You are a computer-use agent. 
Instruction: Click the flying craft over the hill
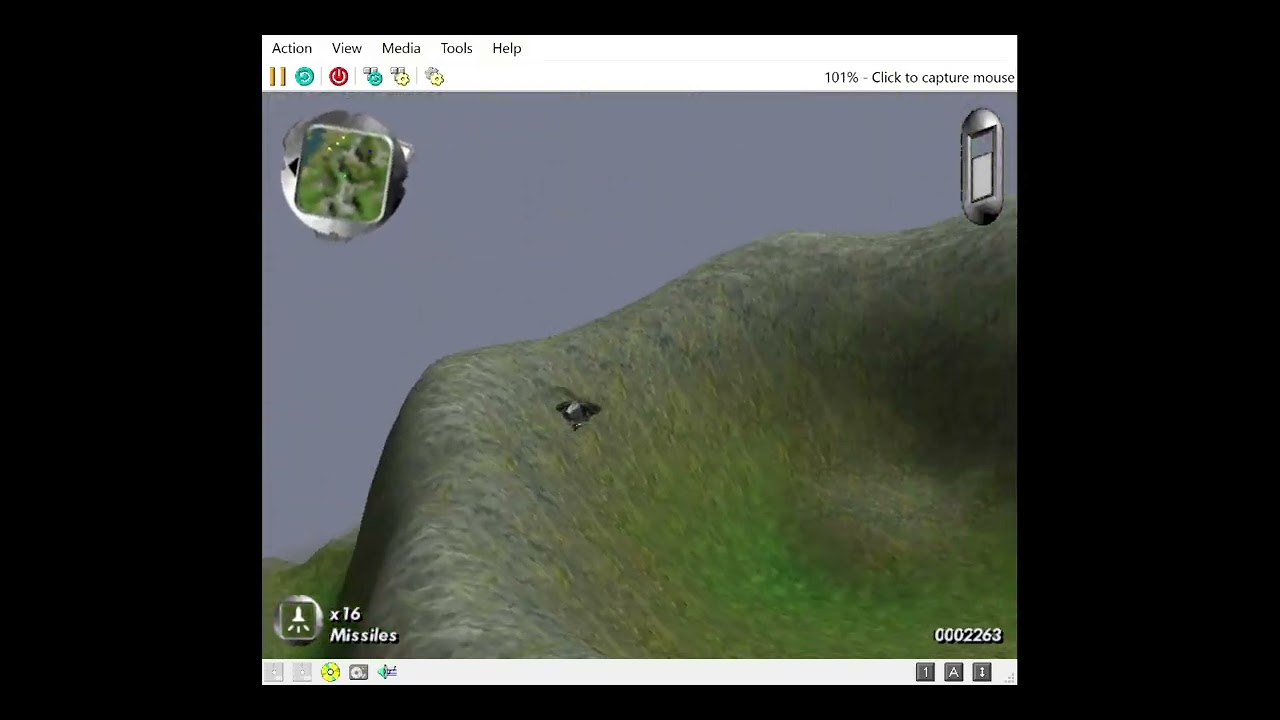pyautogui.click(x=576, y=410)
